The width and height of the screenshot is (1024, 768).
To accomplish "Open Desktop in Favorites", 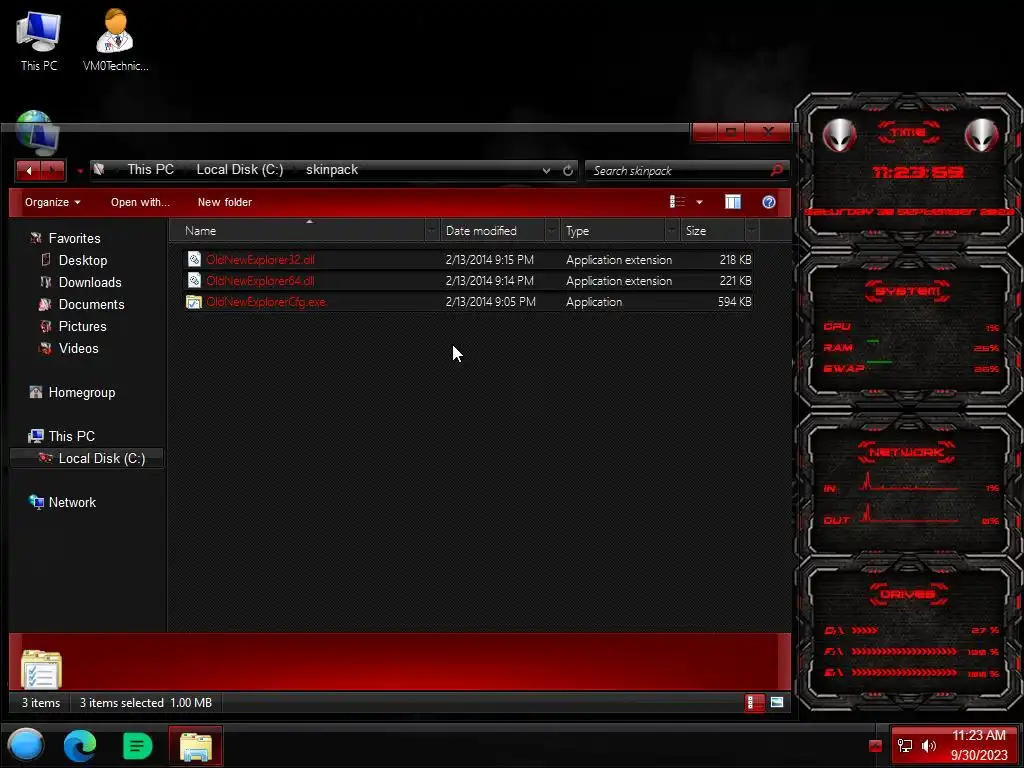I will tap(74, 261).
